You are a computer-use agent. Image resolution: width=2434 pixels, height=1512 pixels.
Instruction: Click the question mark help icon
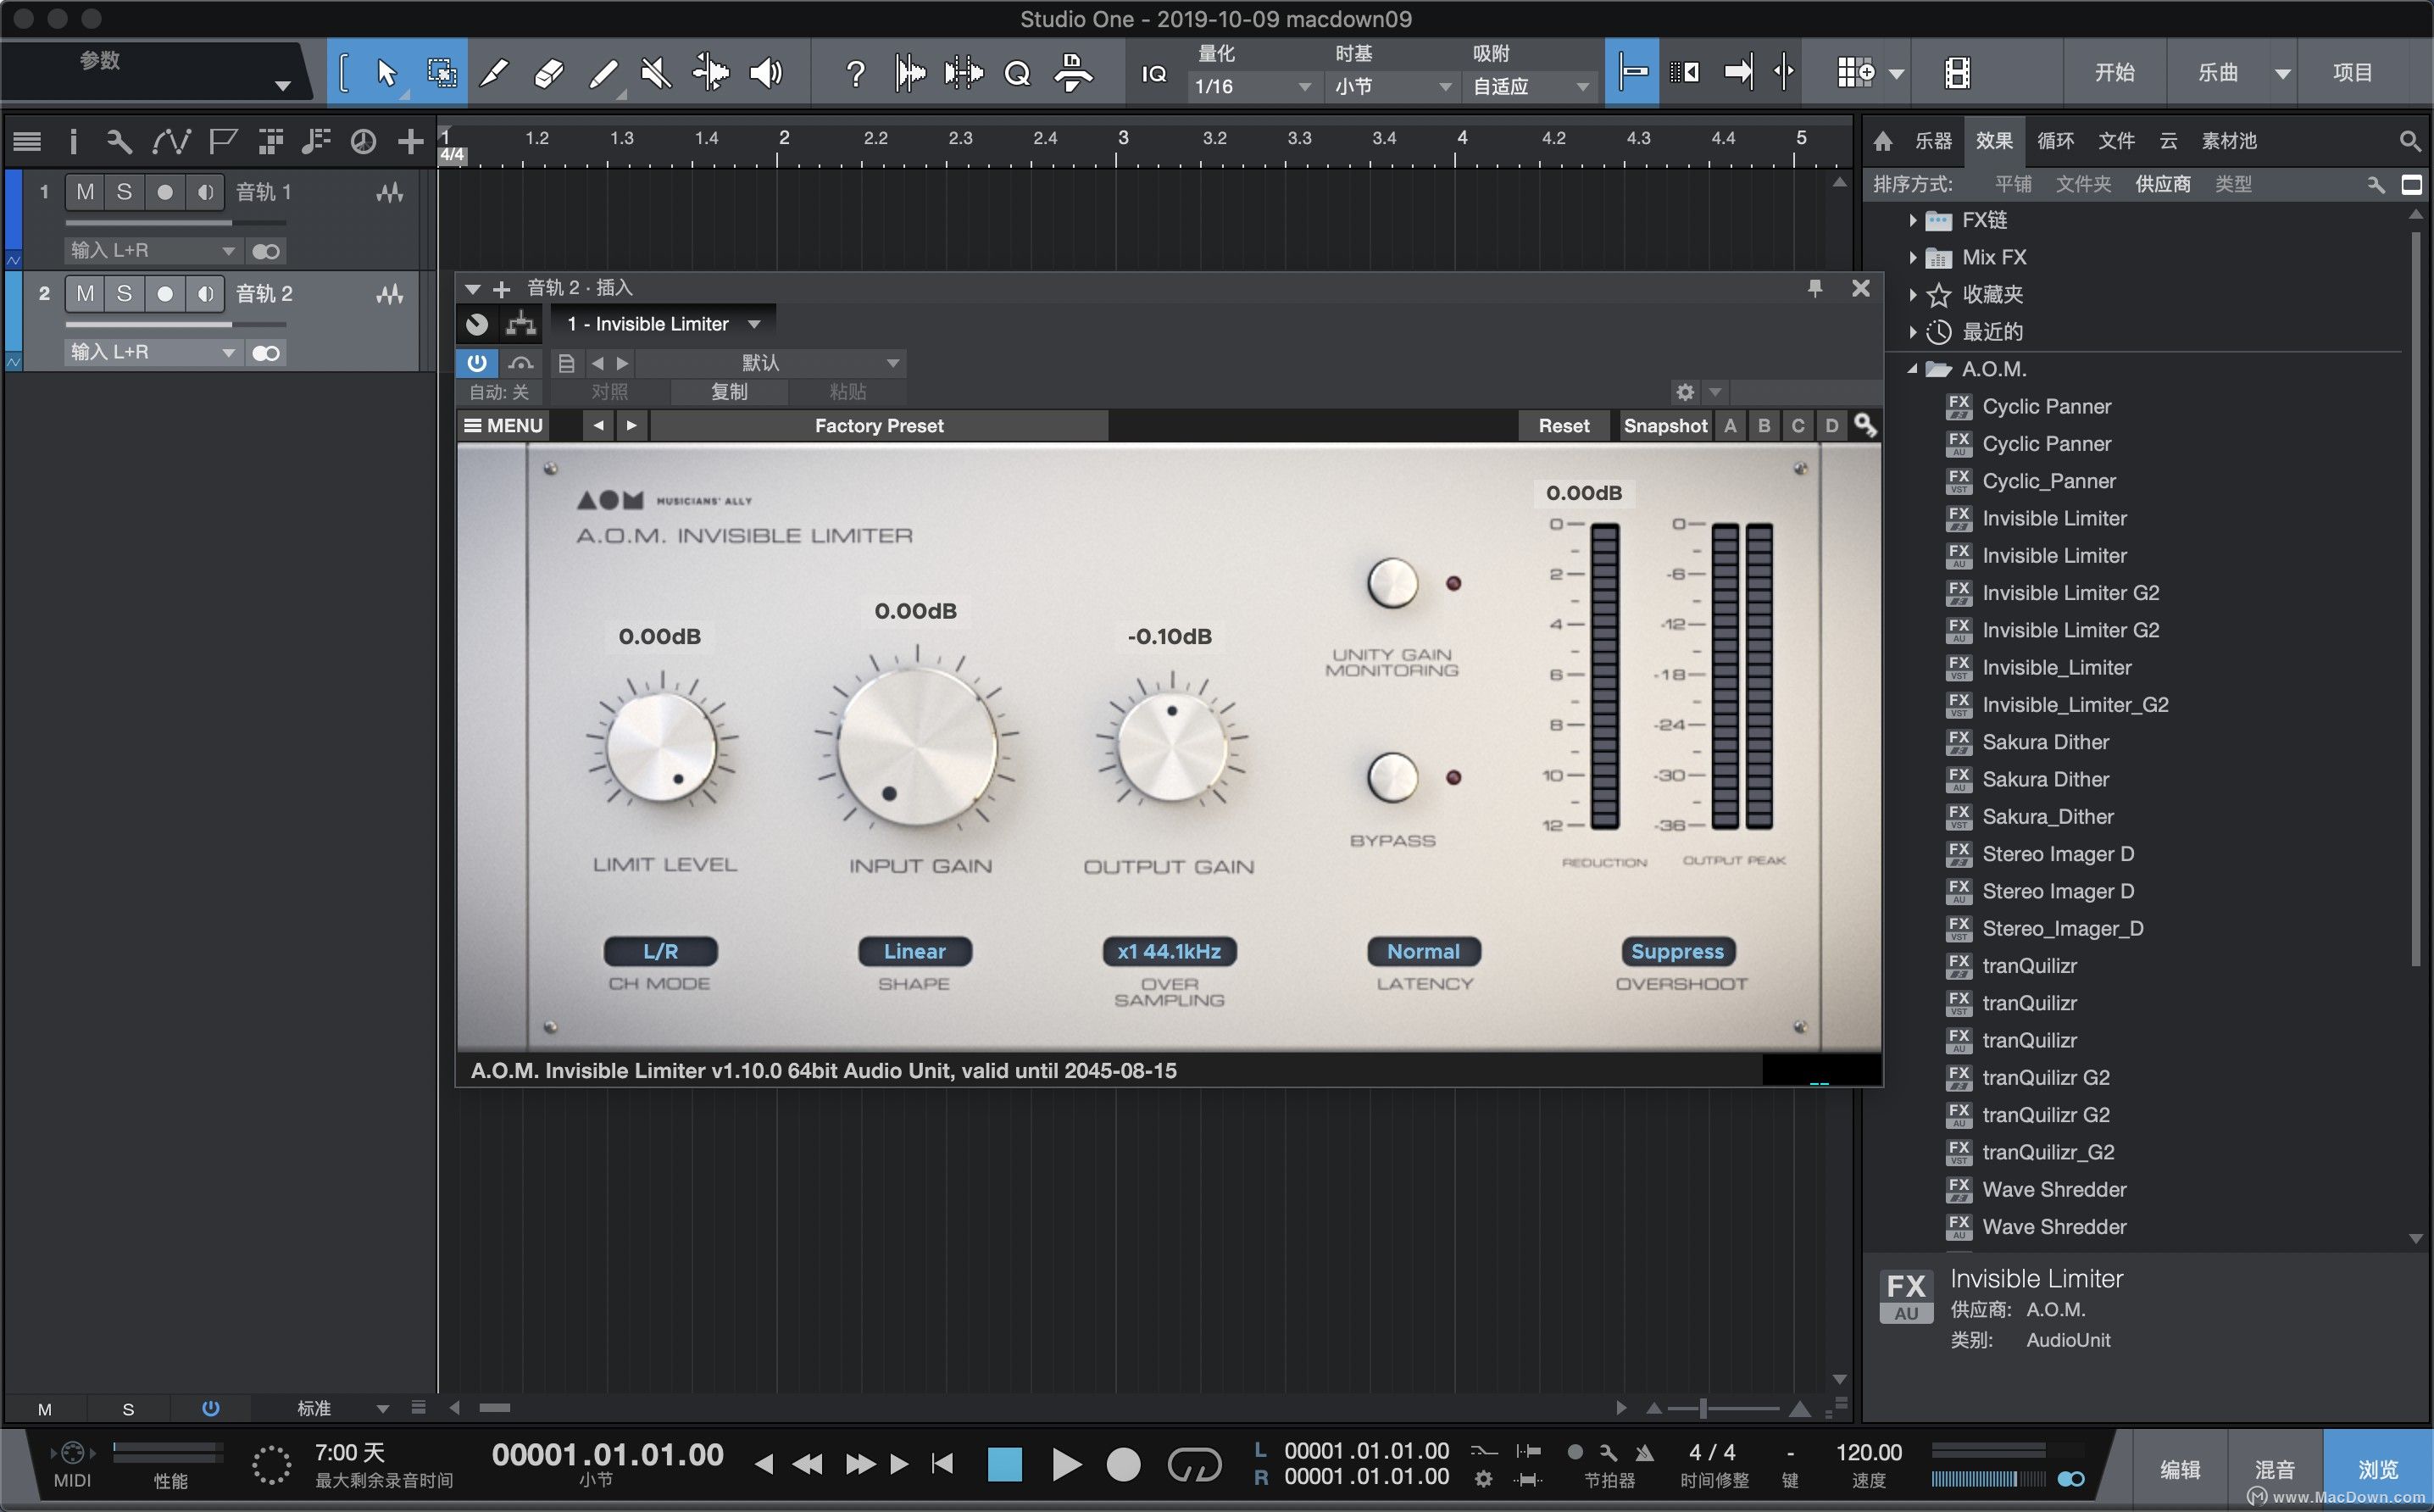point(855,72)
